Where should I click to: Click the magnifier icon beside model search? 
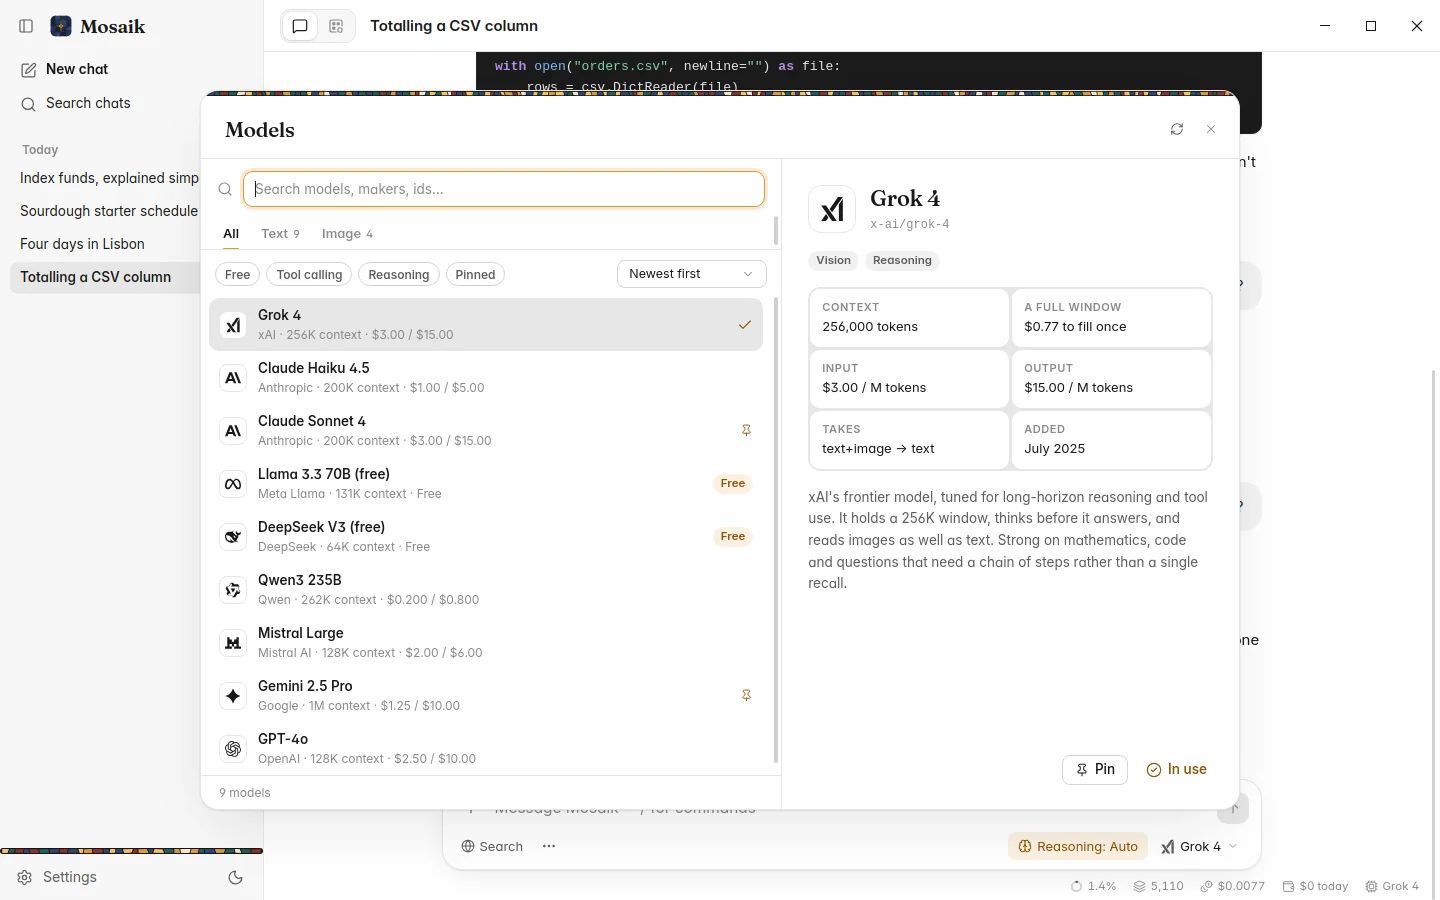[225, 189]
